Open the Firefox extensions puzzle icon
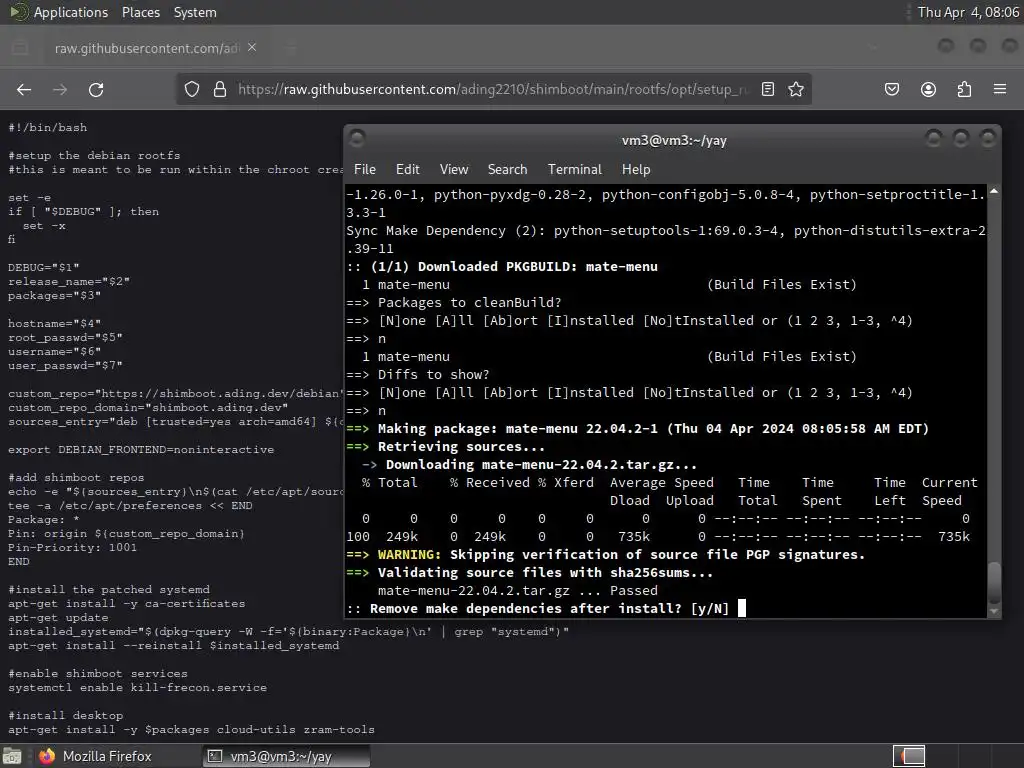Image resolution: width=1024 pixels, height=768 pixels. point(964,89)
